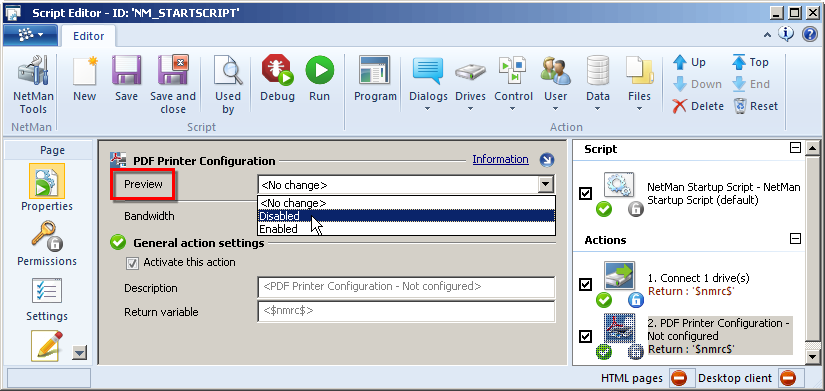This screenshot has width=825, height=391.
Task: Toggle Activate this action checkbox
Action: [133, 263]
